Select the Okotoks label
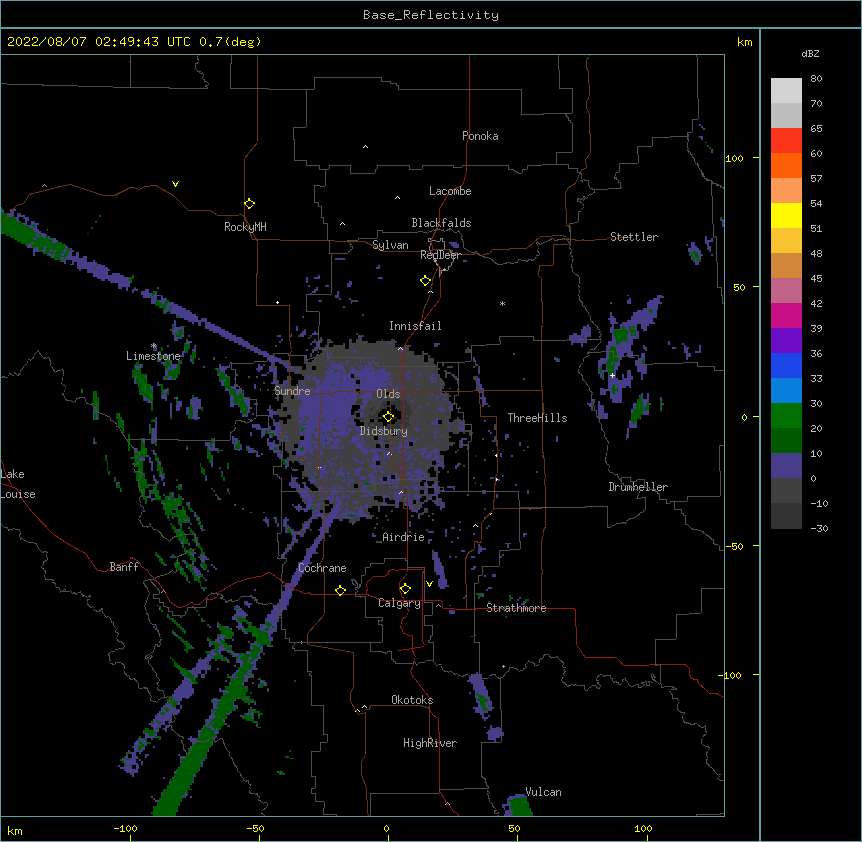The width and height of the screenshot is (862, 842). pos(412,700)
